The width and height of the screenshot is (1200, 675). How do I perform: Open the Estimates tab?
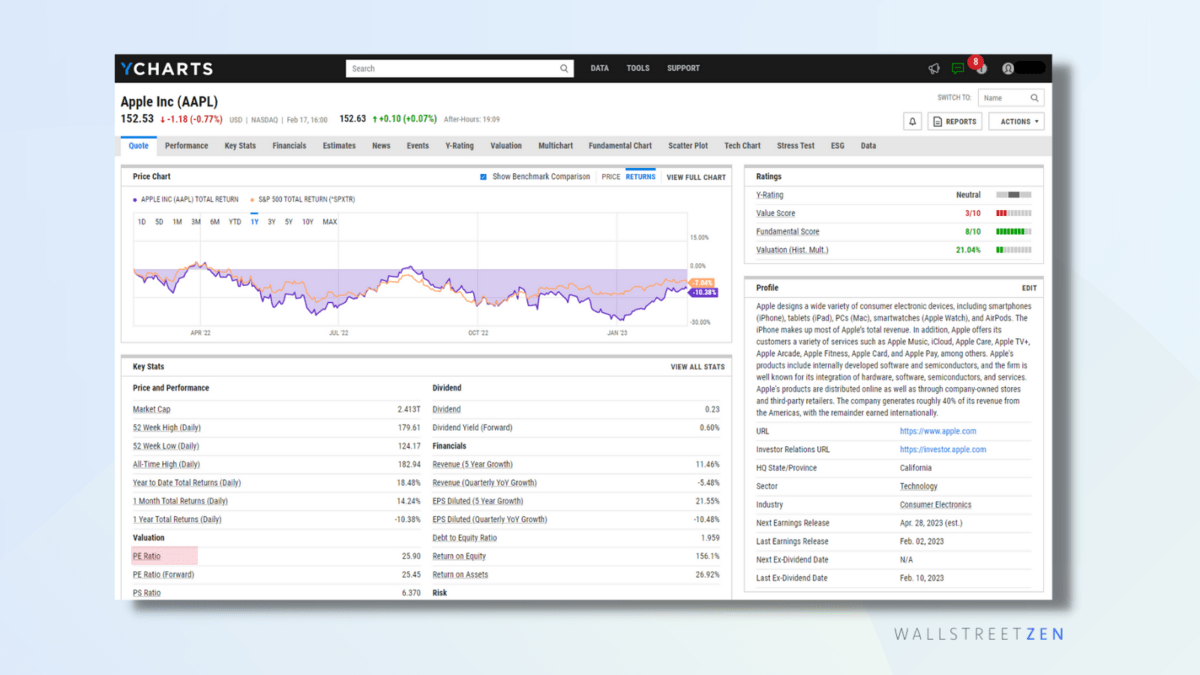(339, 146)
